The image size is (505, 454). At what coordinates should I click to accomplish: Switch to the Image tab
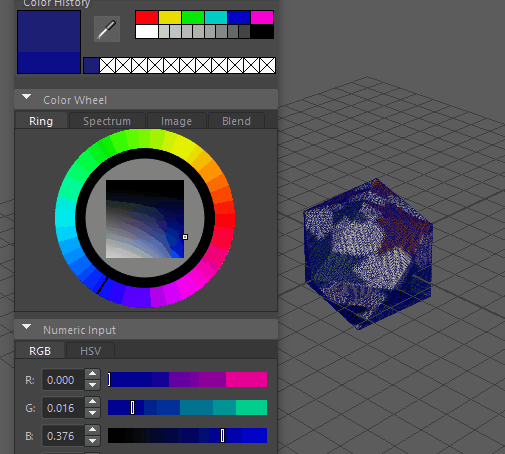coord(176,121)
